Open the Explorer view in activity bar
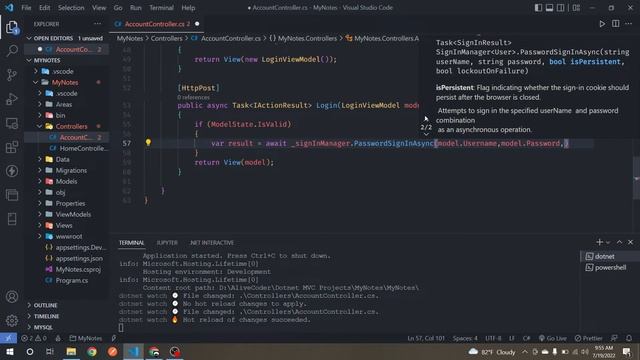 [12, 27]
